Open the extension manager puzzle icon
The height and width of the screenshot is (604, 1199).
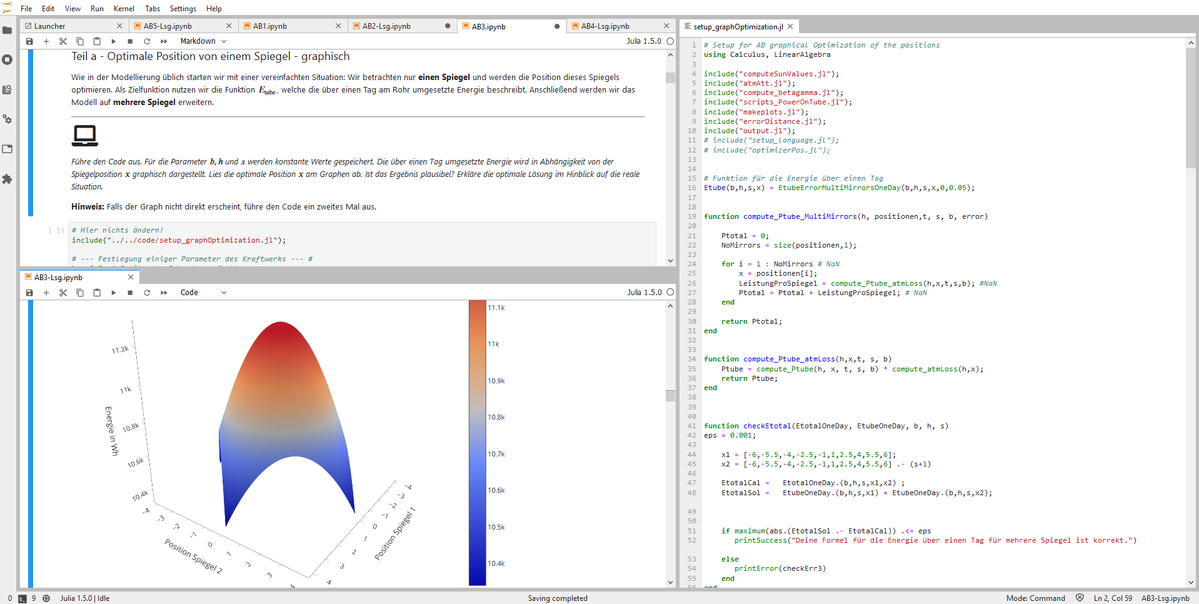click(x=7, y=179)
